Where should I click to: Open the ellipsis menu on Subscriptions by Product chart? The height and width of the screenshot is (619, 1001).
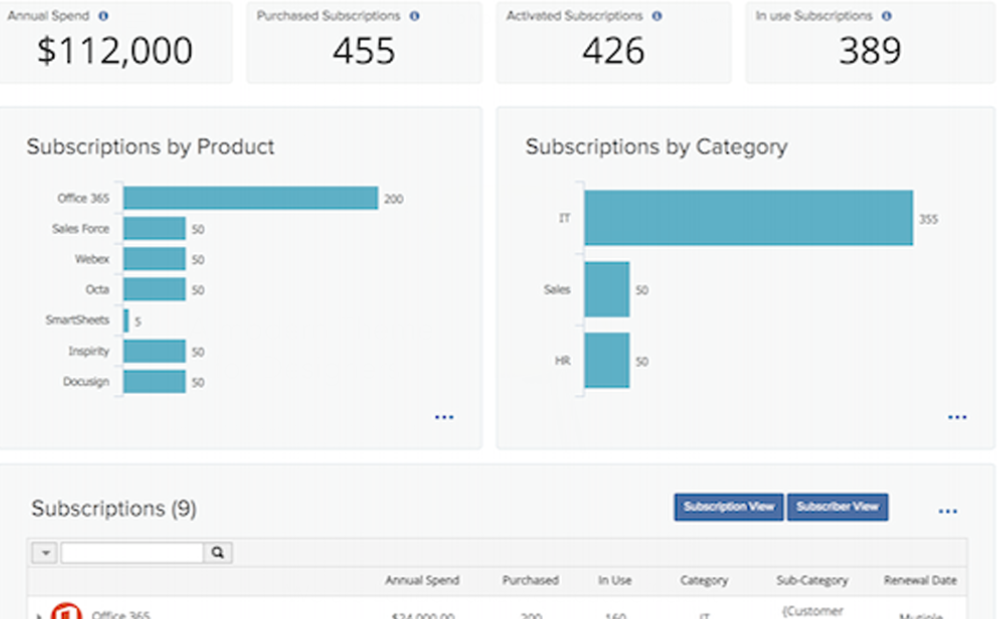tap(444, 417)
